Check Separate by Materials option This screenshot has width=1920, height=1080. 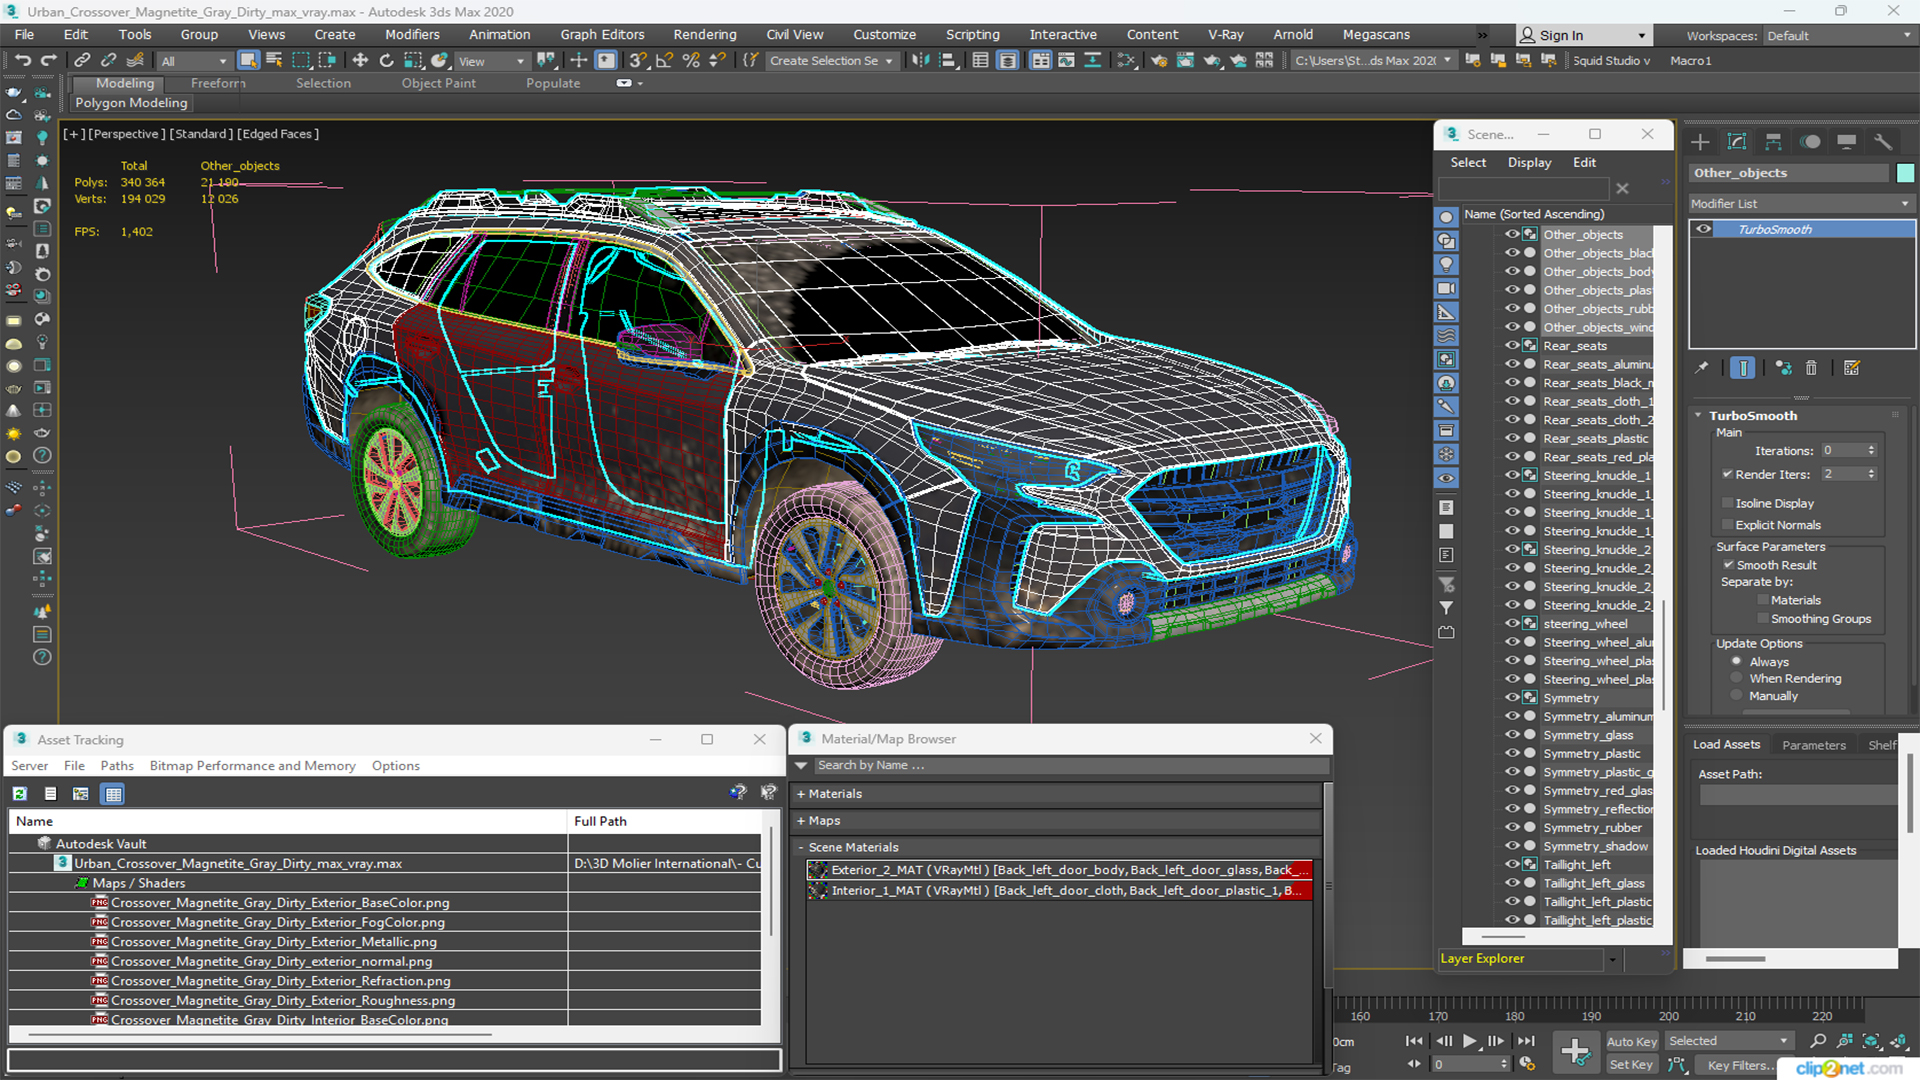(x=1763, y=600)
